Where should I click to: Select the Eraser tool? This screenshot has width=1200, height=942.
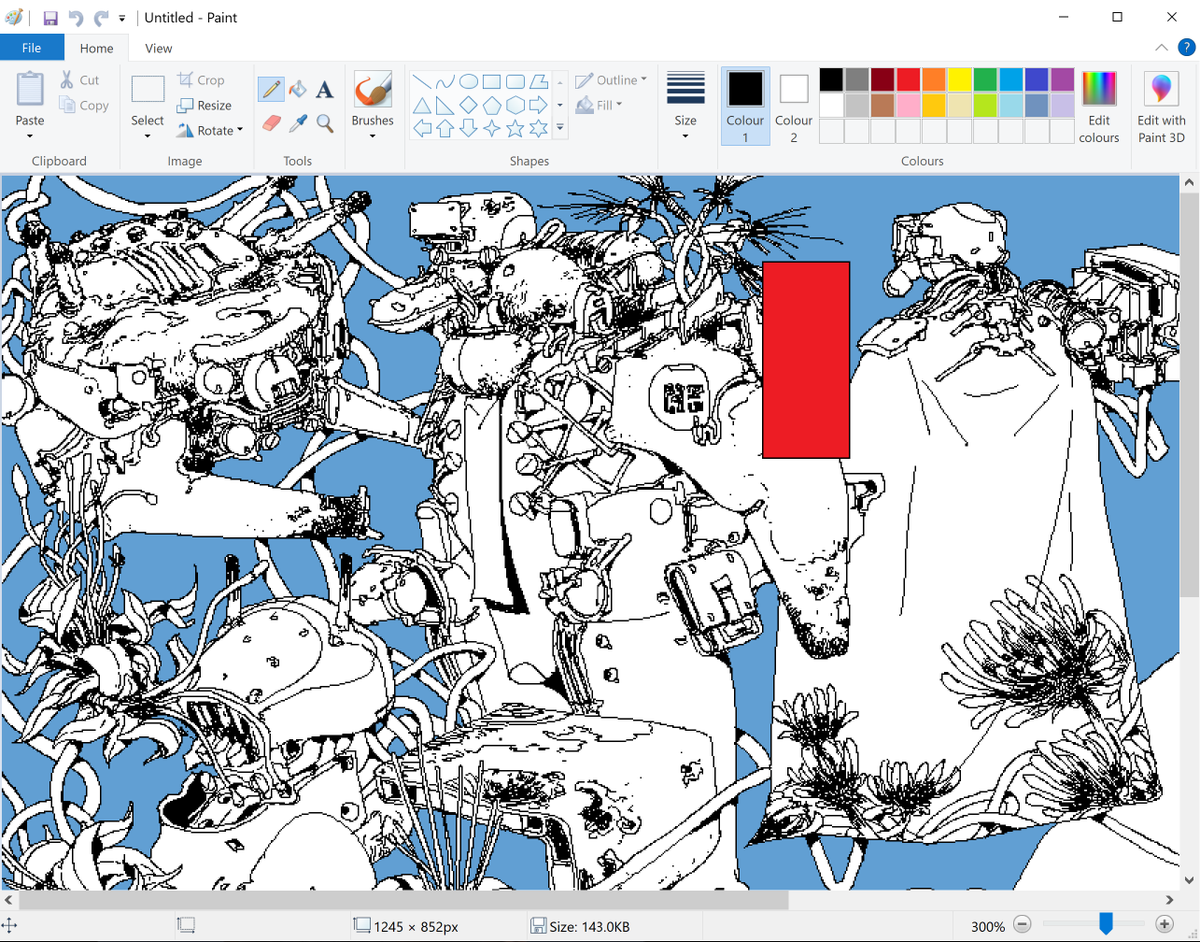click(270, 122)
